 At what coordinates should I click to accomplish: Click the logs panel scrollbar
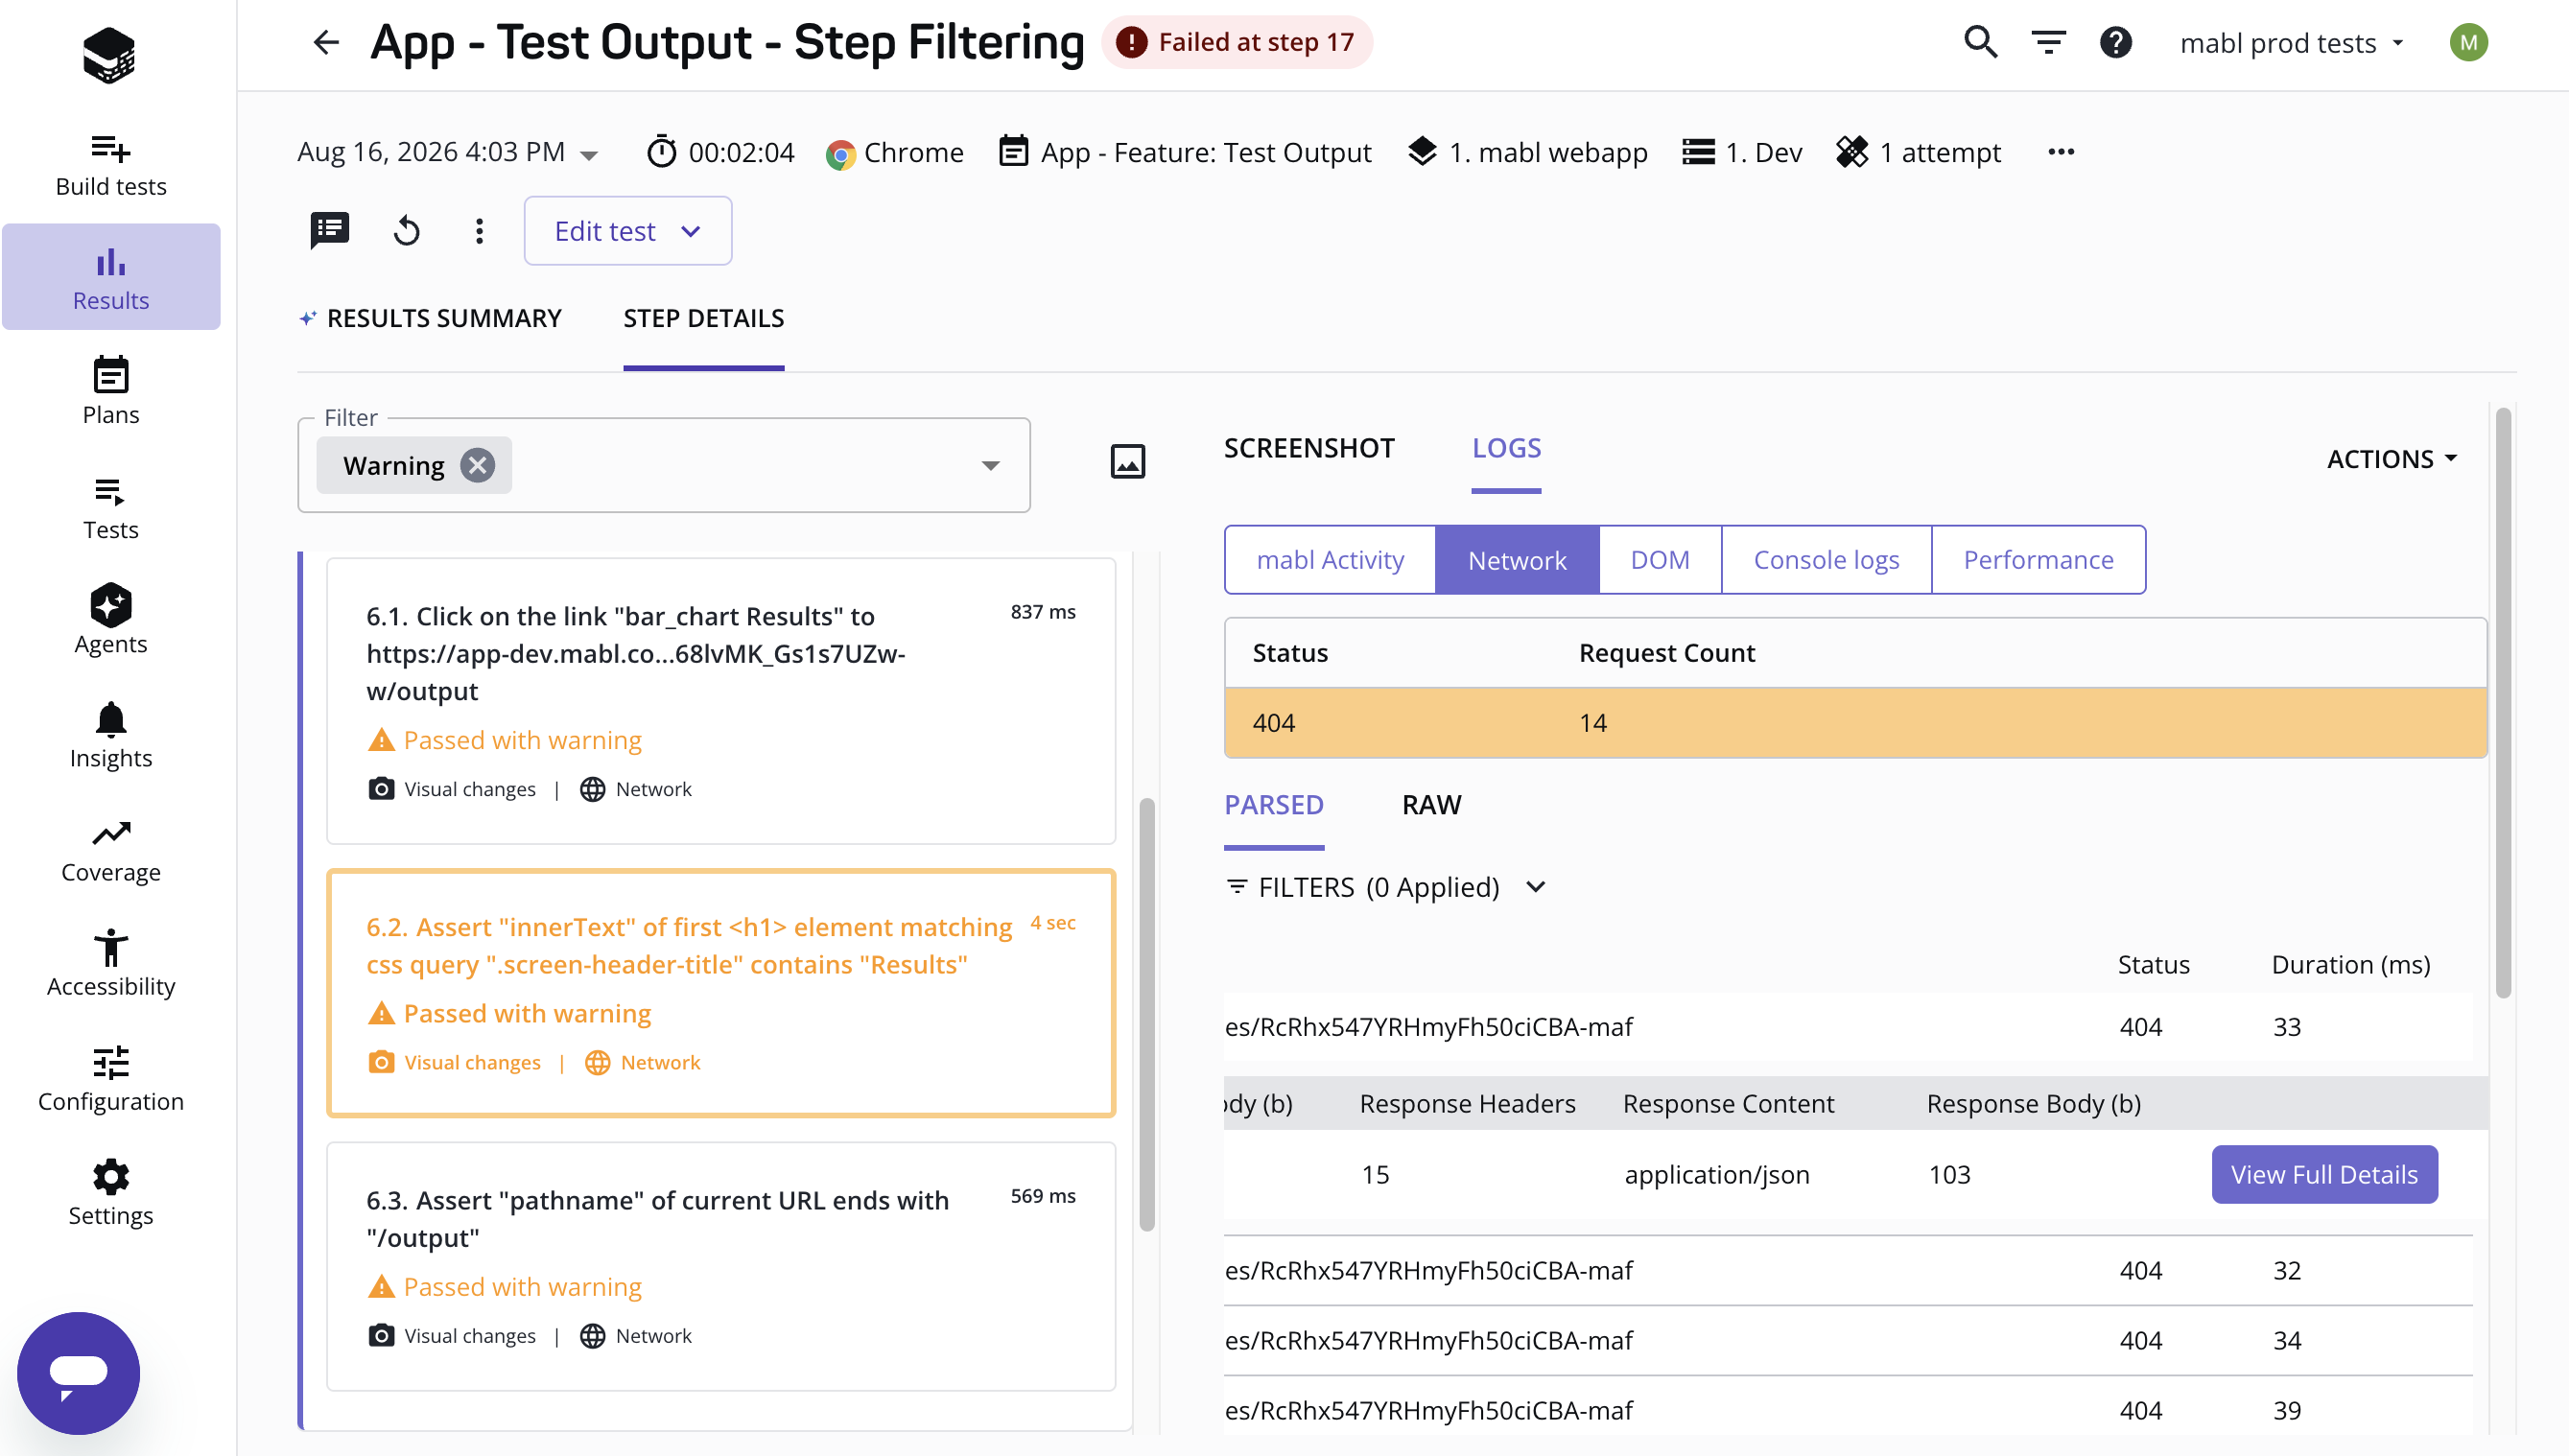pyautogui.click(x=2503, y=702)
